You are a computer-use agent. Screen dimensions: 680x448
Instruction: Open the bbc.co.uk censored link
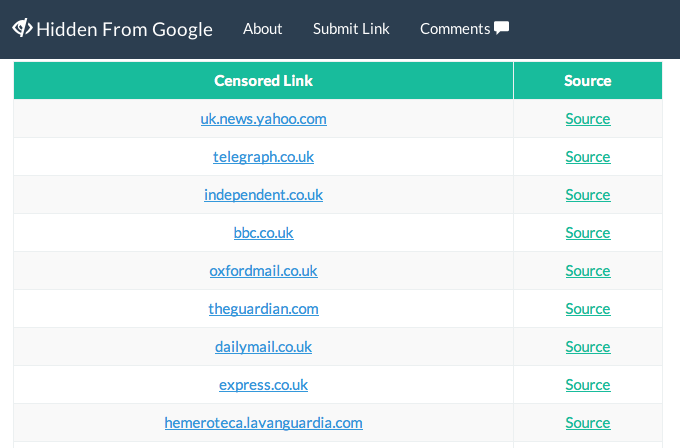pos(263,233)
